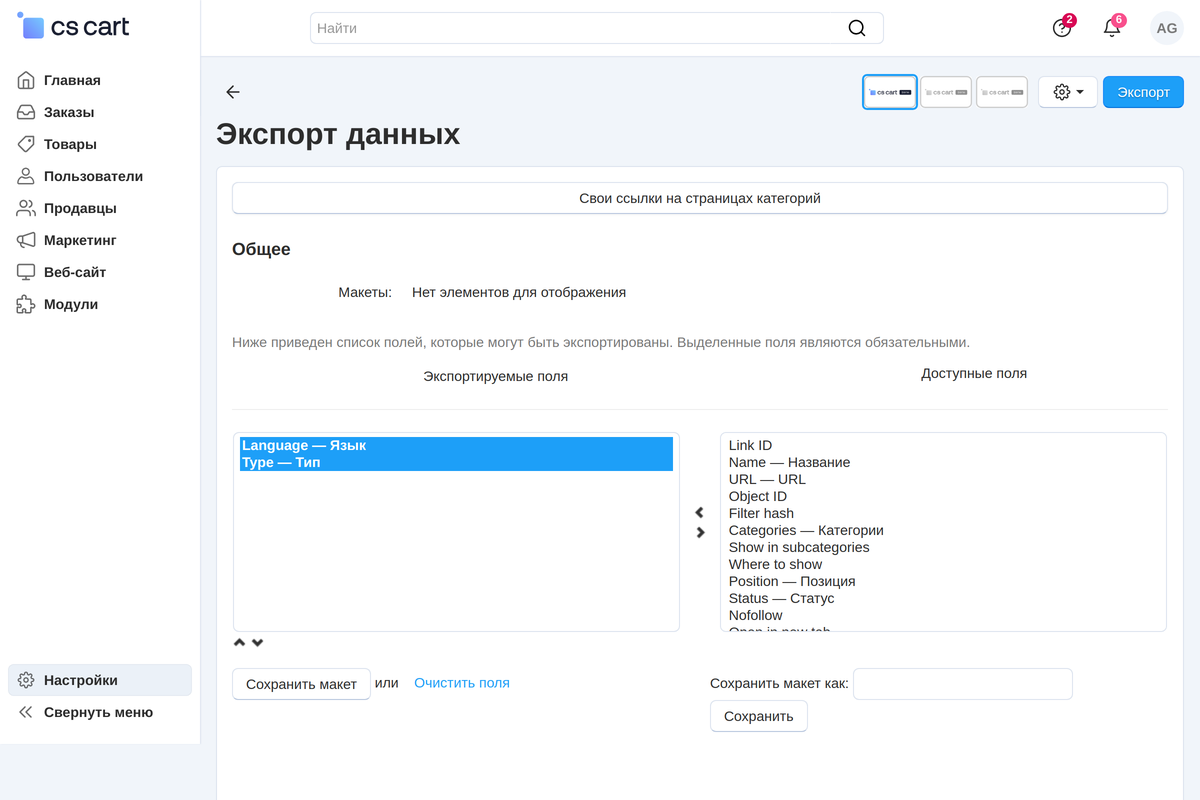Click the Маркетинг megaphone icon

coord(26,240)
